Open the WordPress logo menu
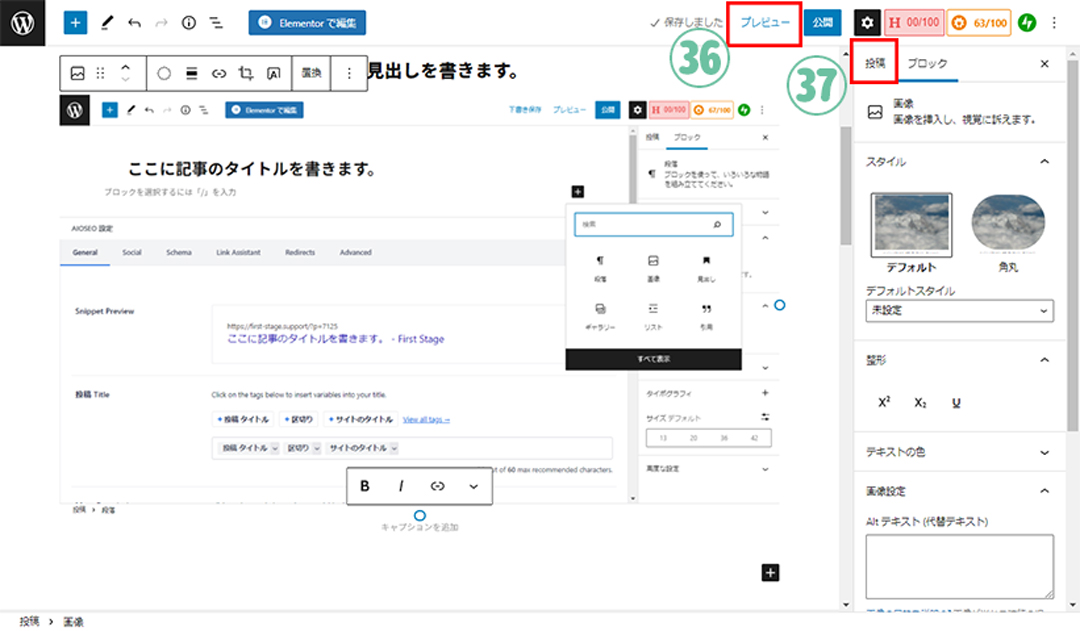 (x=23, y=22)
